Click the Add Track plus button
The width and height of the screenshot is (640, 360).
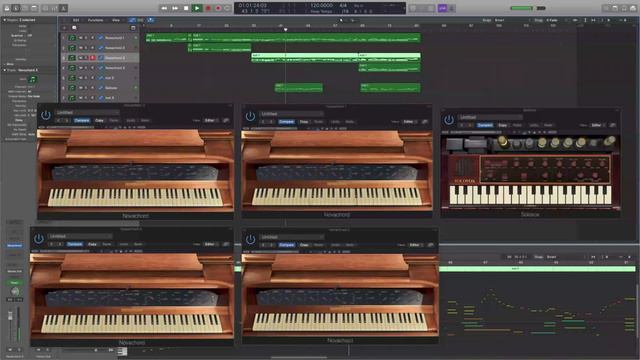tap(64, 28)
